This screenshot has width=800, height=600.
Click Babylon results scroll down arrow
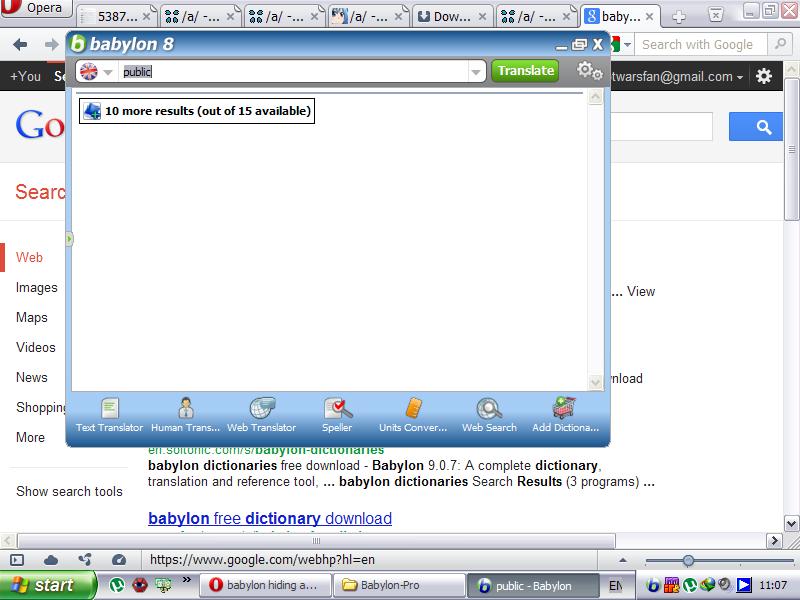[595, 382]
